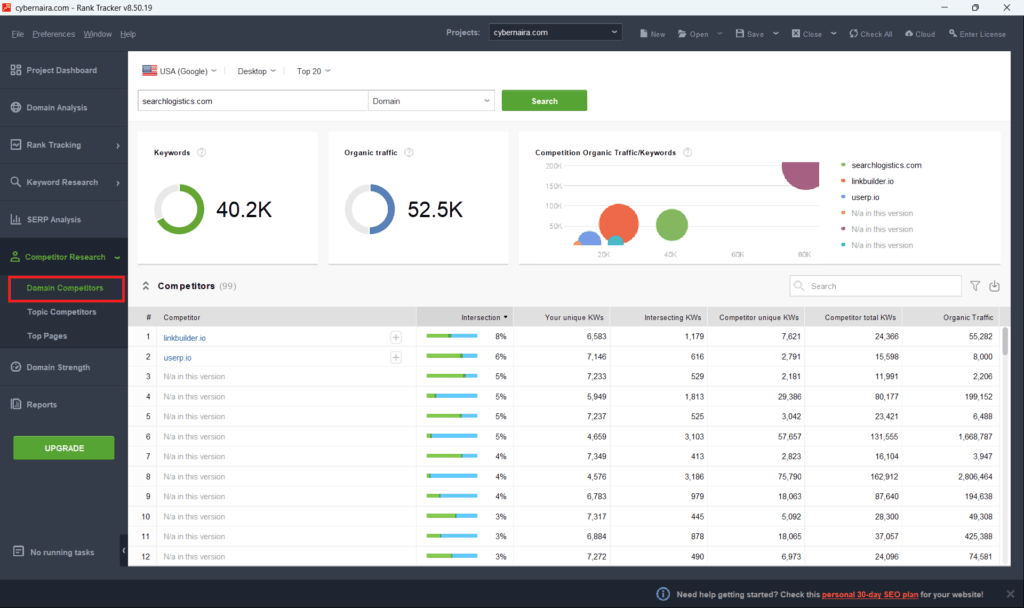This screenshot has width=1024, height=608.
Task: Click the filter funnel icon above the table
Action: point(975,286)
